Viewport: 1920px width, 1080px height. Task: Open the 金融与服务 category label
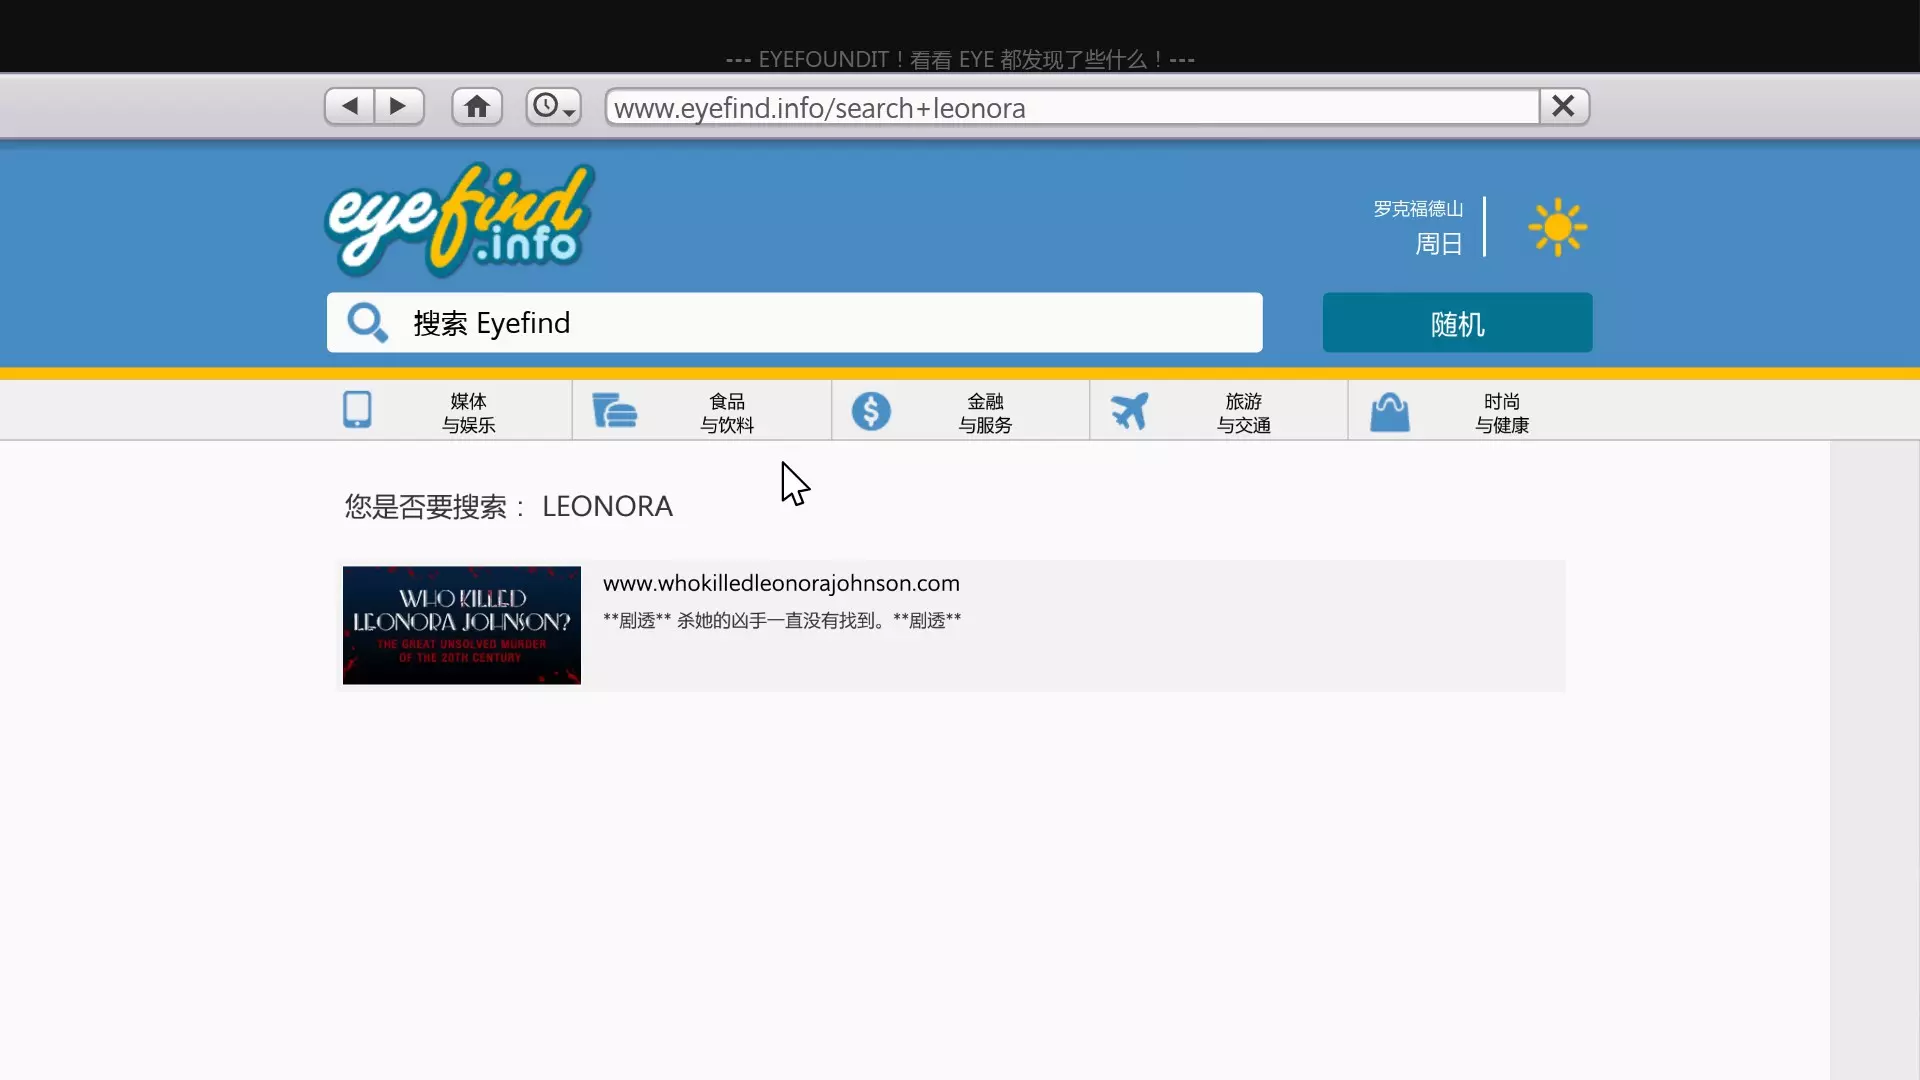click(x=985, y=412)
